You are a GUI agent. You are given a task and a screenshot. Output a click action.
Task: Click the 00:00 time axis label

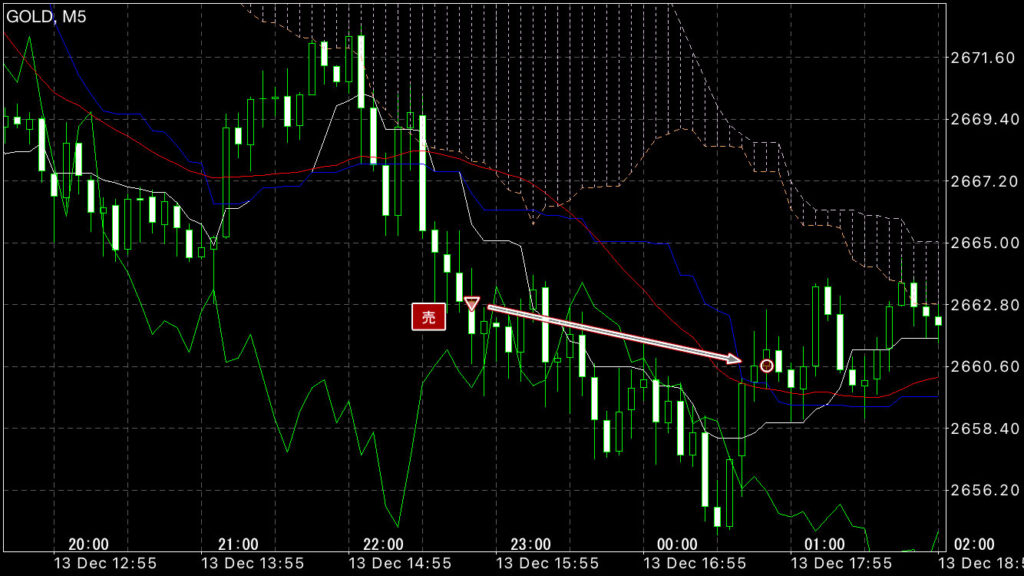(677, 544)
